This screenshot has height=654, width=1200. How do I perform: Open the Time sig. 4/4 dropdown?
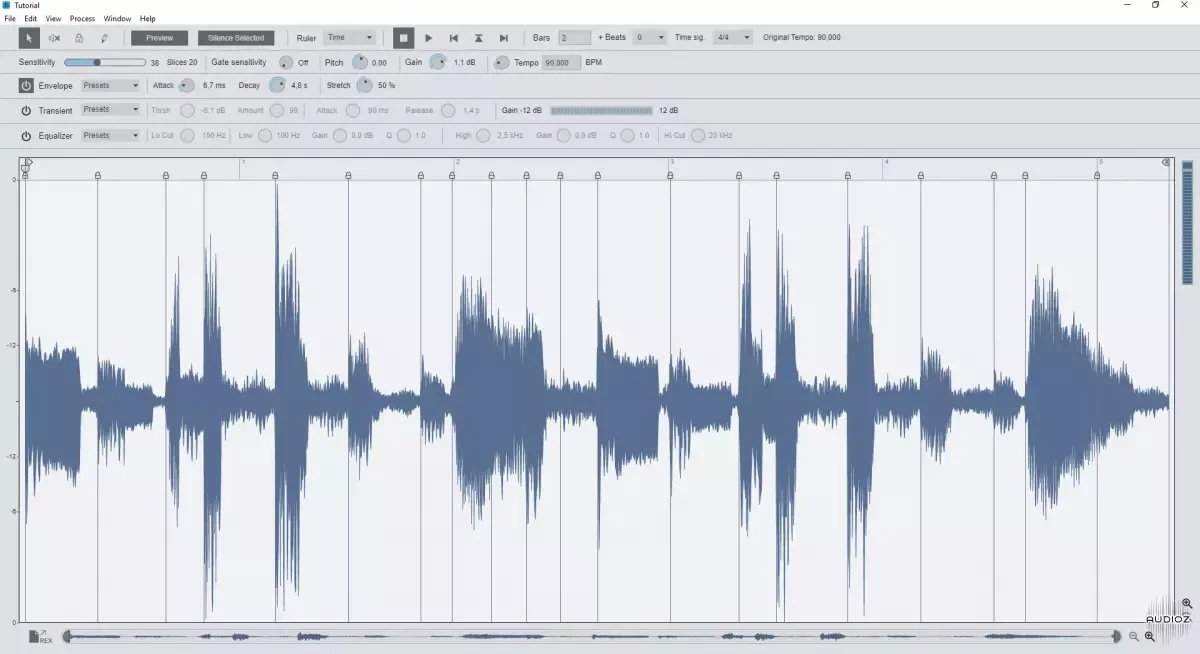coord(733,38)
